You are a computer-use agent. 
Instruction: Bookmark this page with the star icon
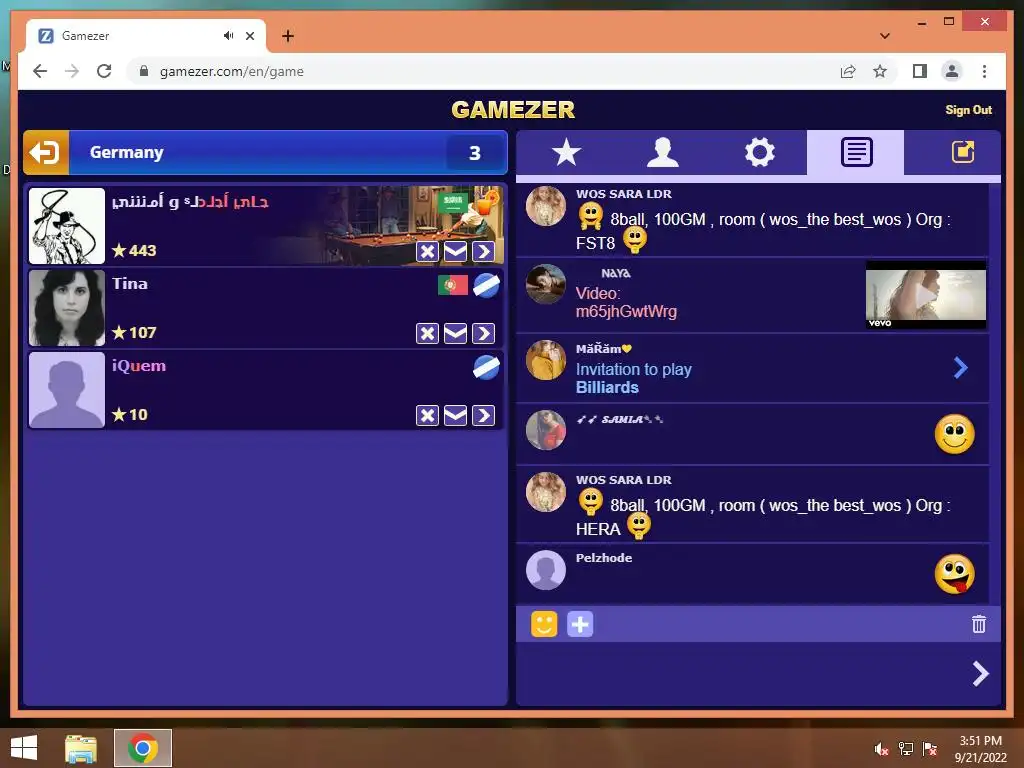click(x=880, y=71)
